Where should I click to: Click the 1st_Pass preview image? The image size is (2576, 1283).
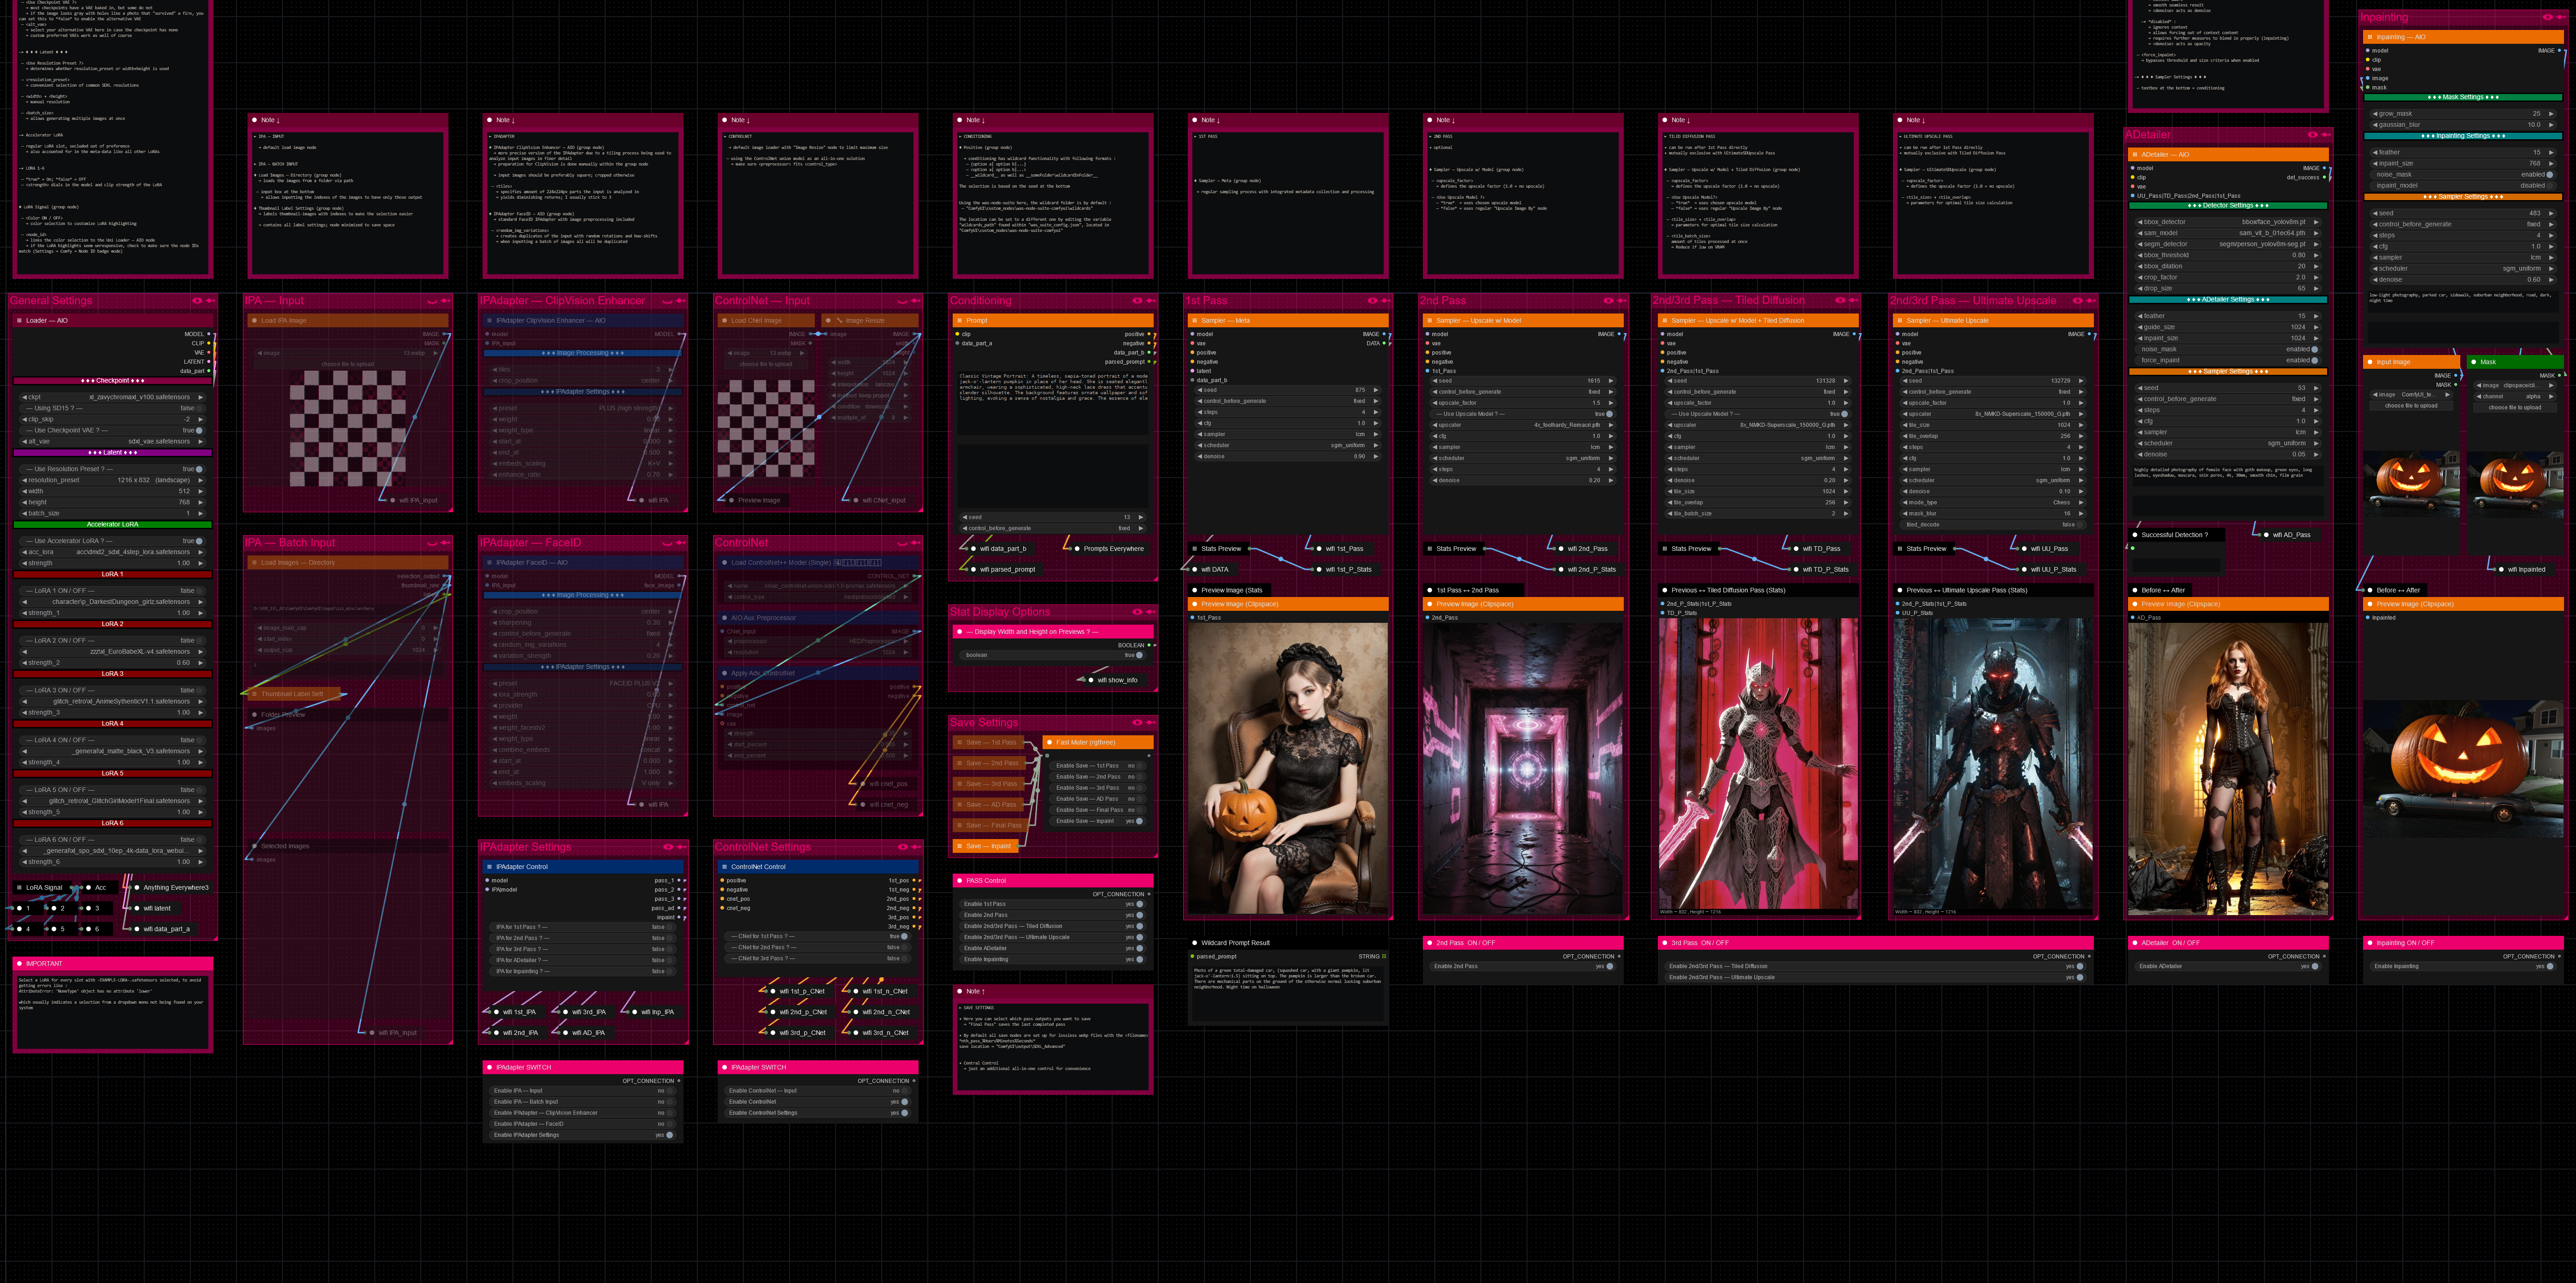point(1287,767)
